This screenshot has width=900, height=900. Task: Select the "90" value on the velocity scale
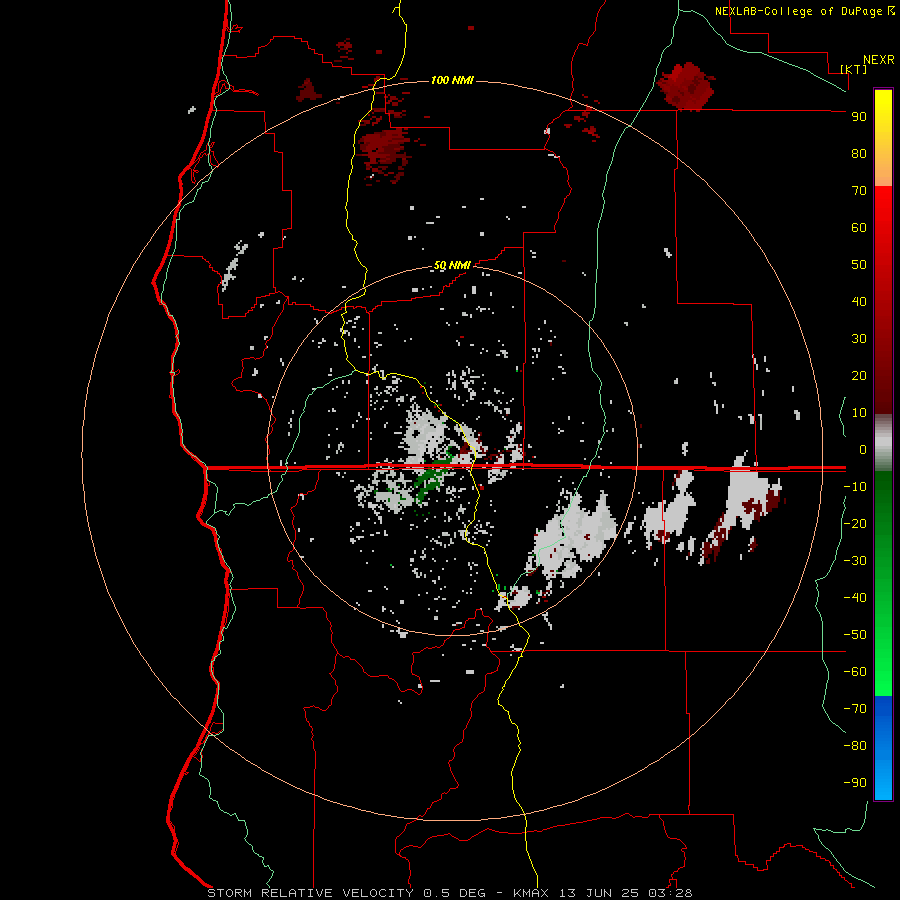tap(859, 117)
